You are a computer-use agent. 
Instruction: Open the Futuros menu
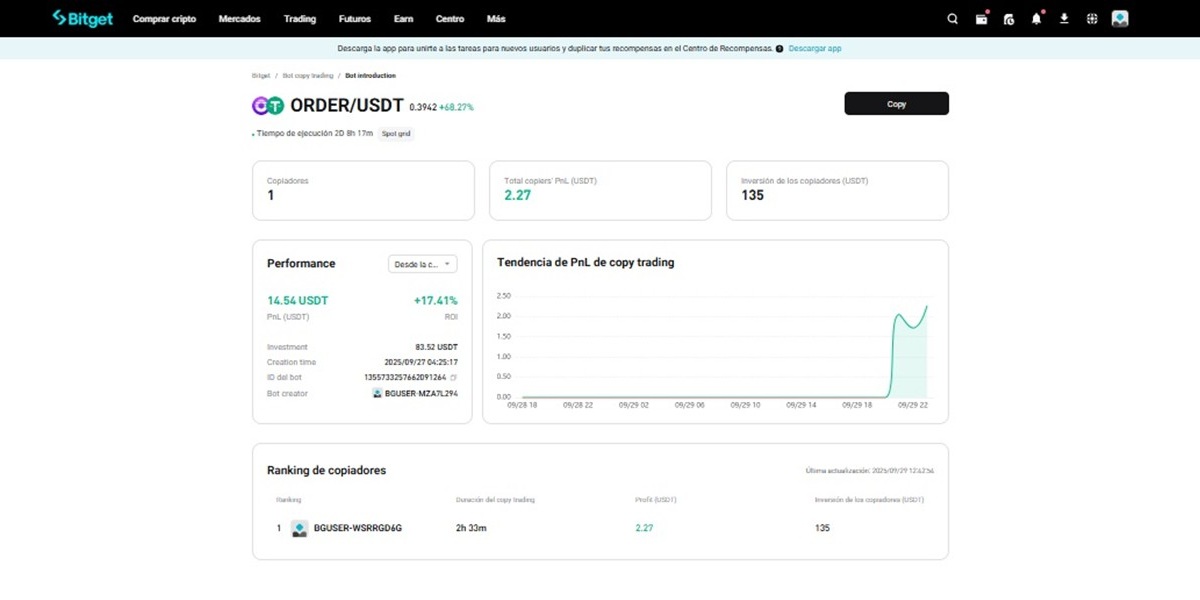tap(354, 19)
